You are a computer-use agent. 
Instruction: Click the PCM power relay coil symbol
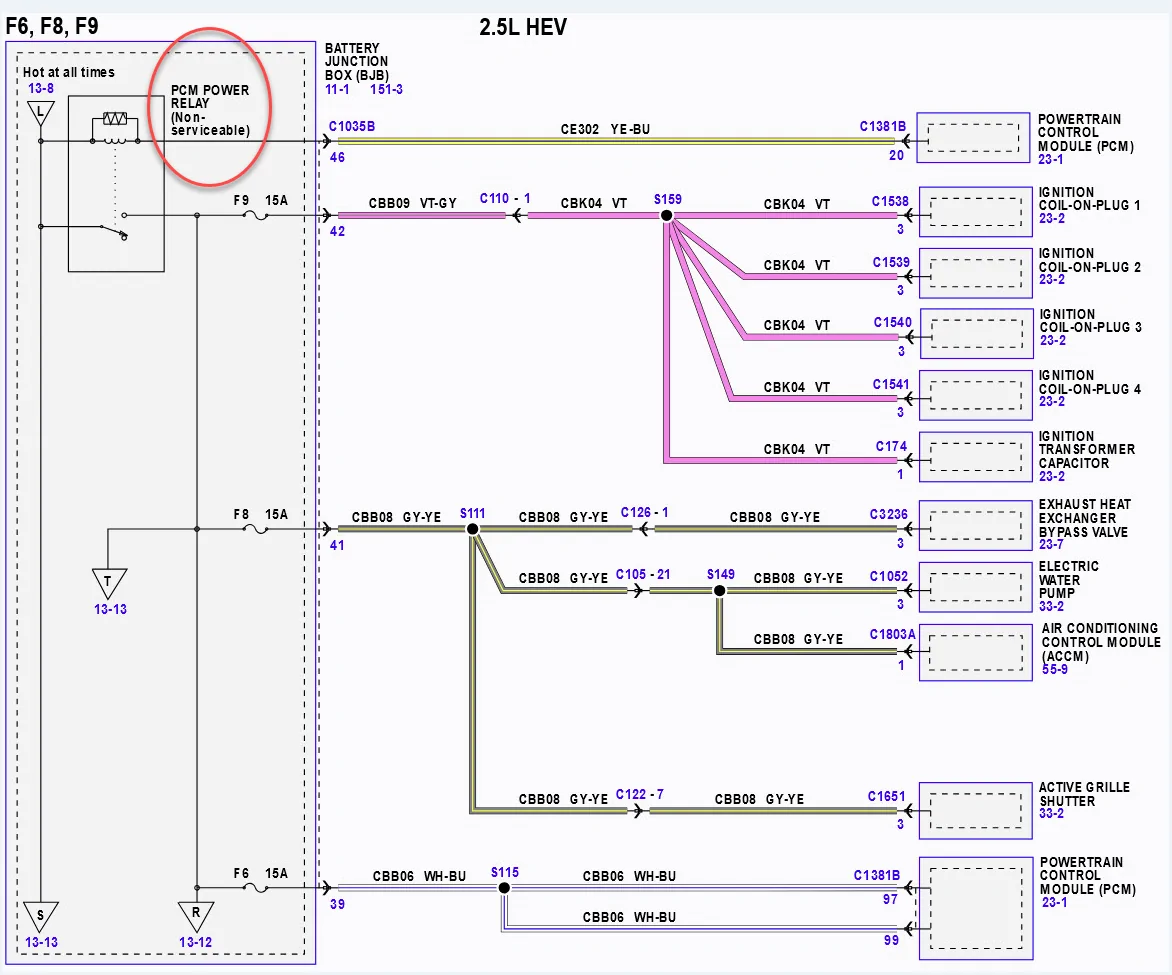[x=115, y=128]
